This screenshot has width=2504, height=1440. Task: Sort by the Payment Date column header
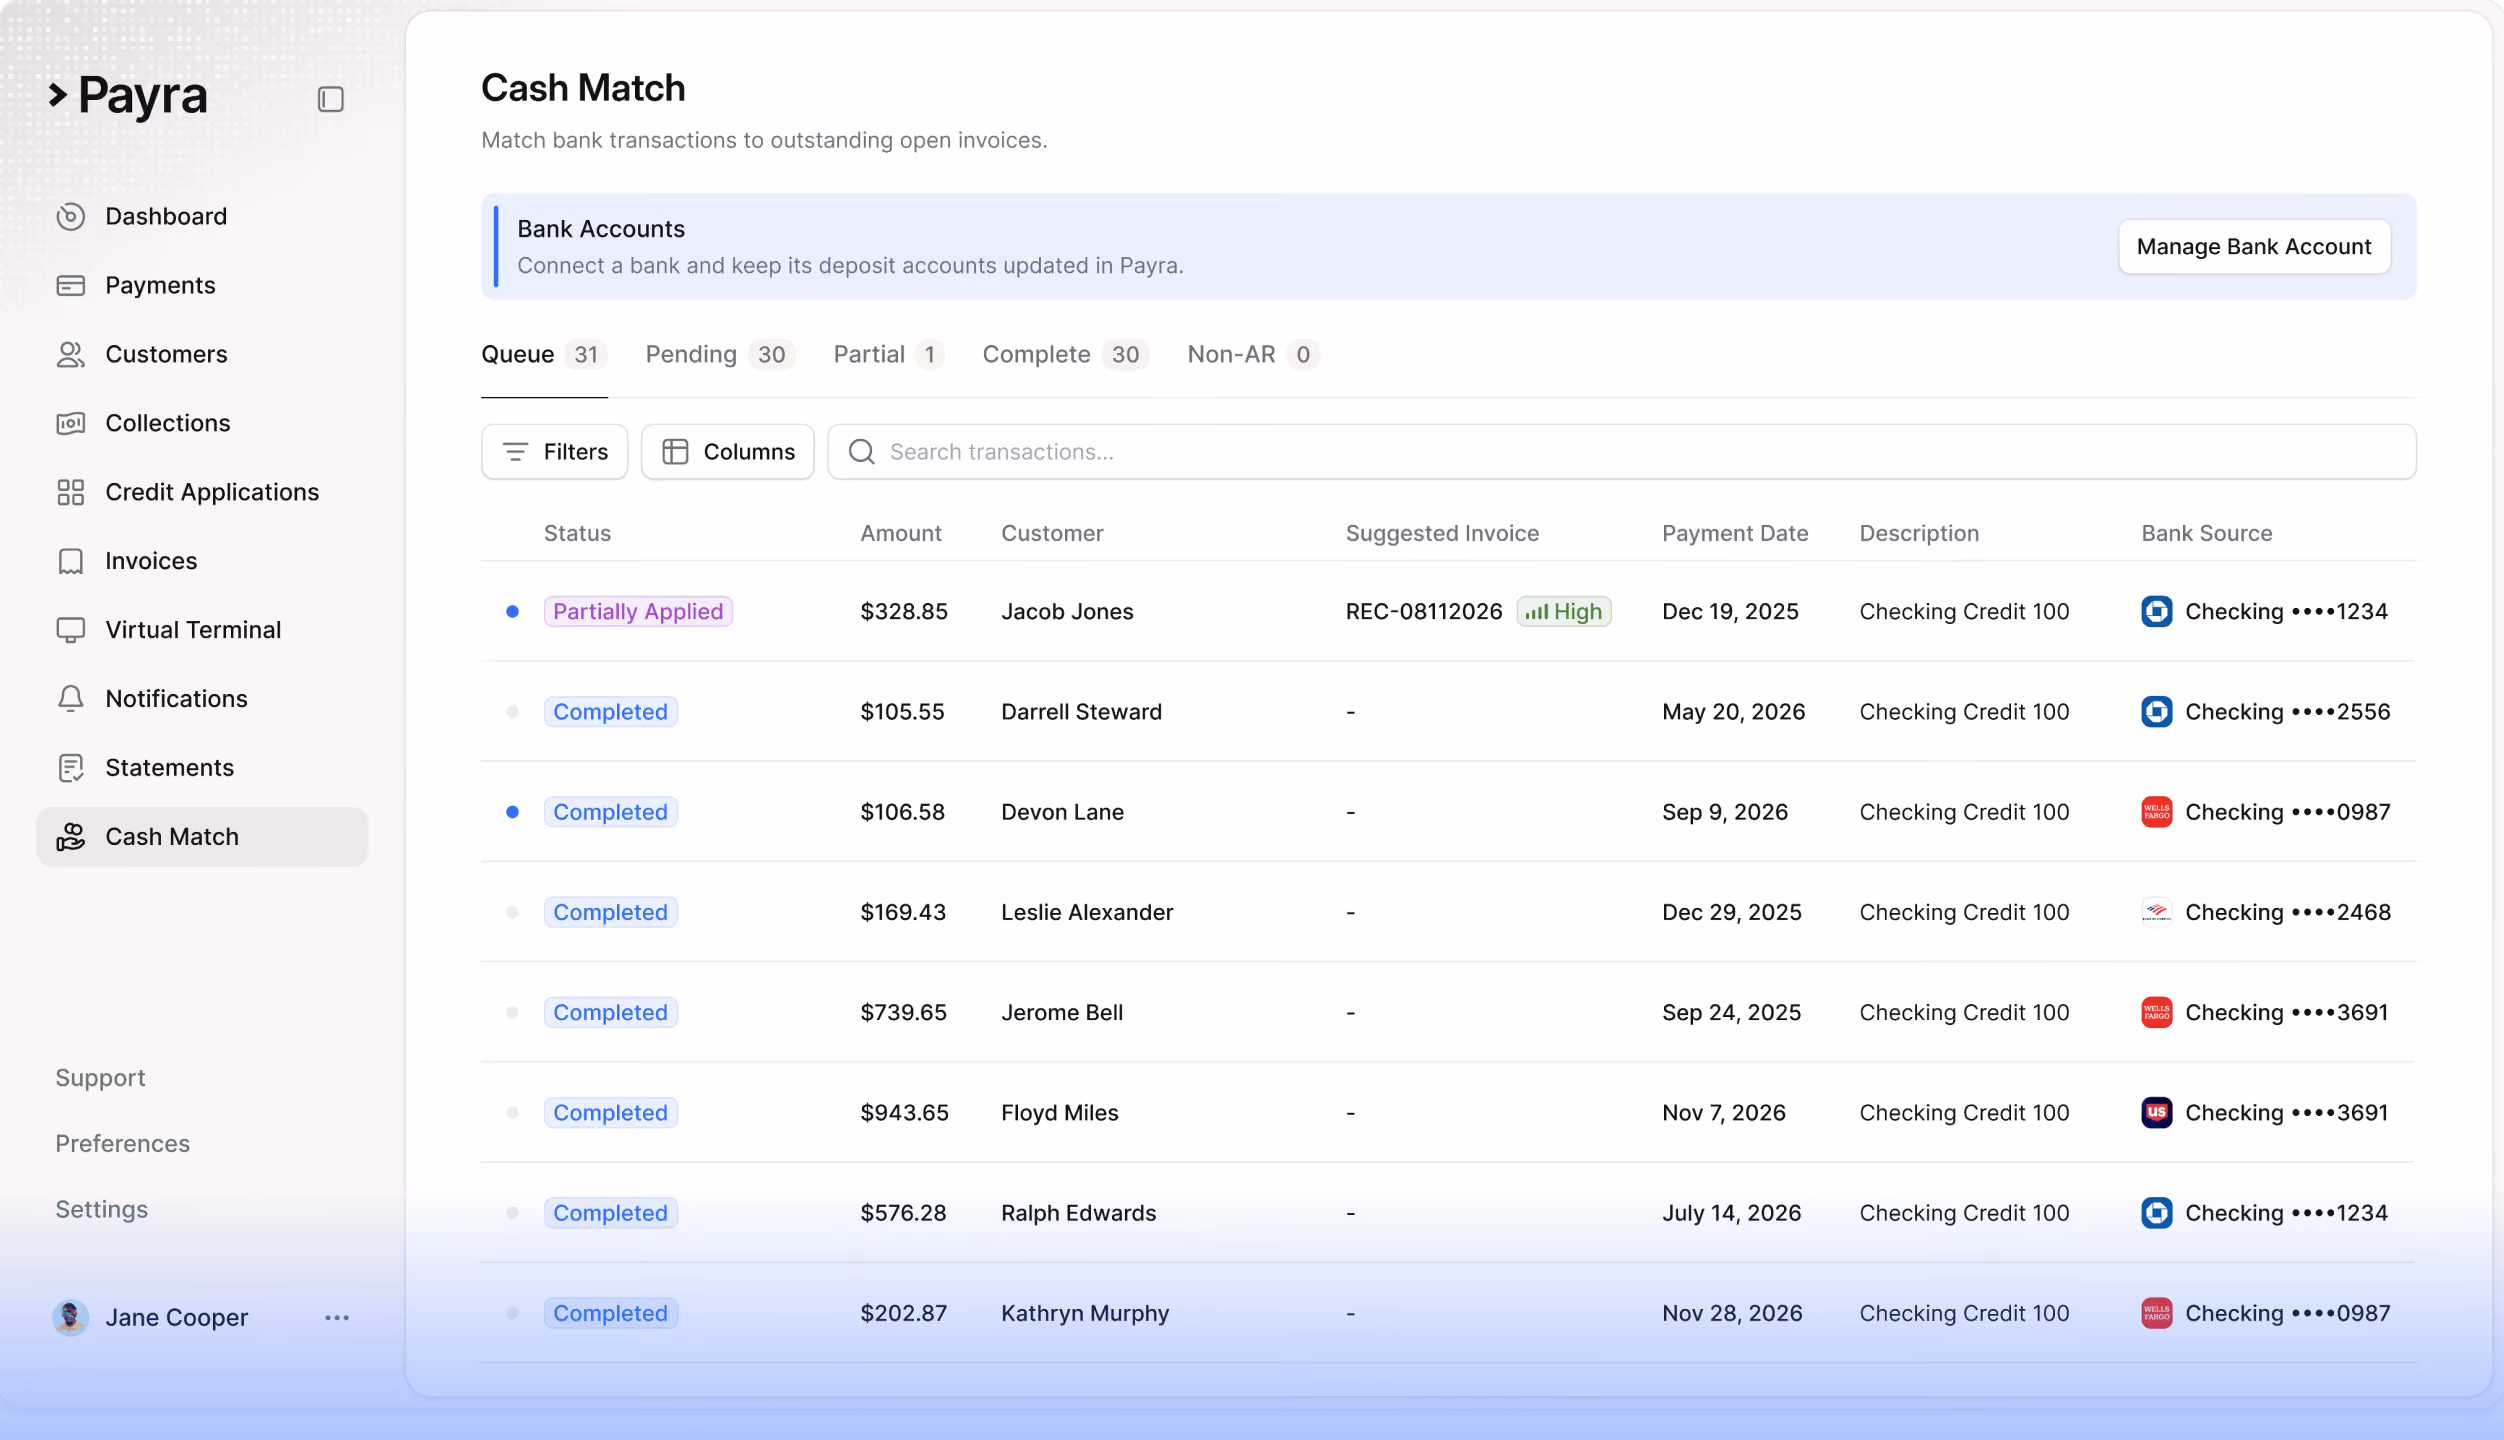(1735, 533)
